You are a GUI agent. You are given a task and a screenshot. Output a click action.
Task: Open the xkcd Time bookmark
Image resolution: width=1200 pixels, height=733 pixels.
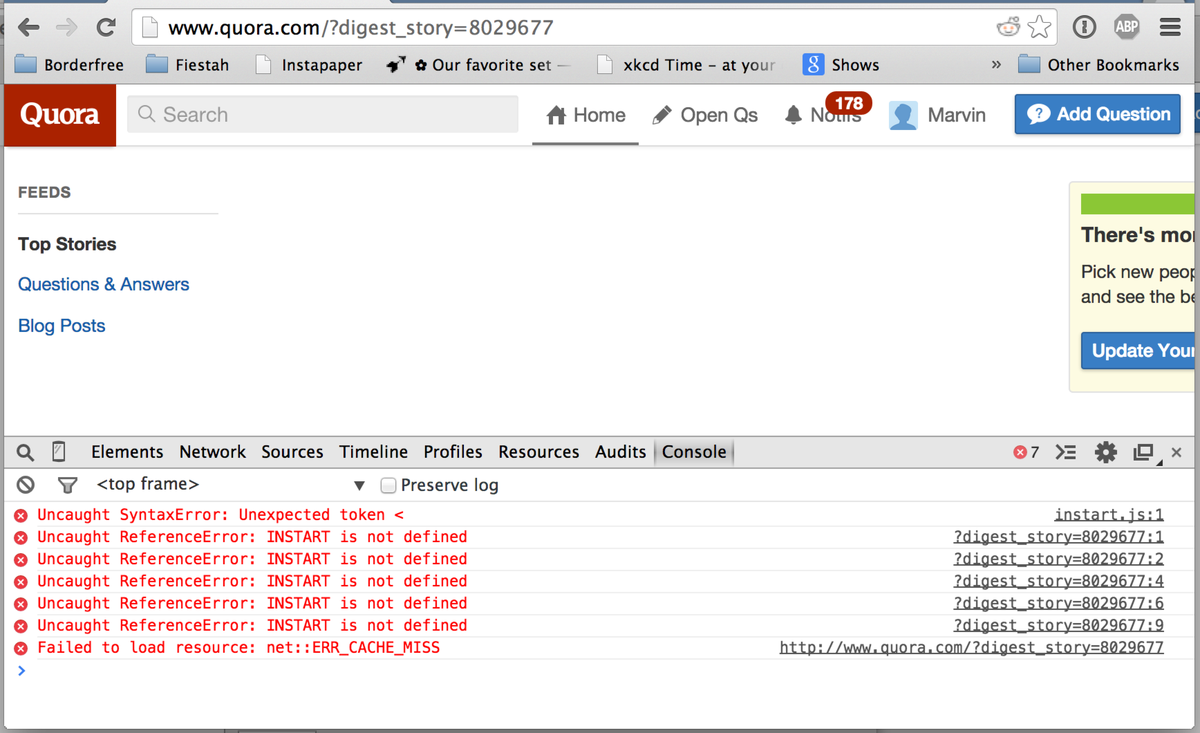686,64
